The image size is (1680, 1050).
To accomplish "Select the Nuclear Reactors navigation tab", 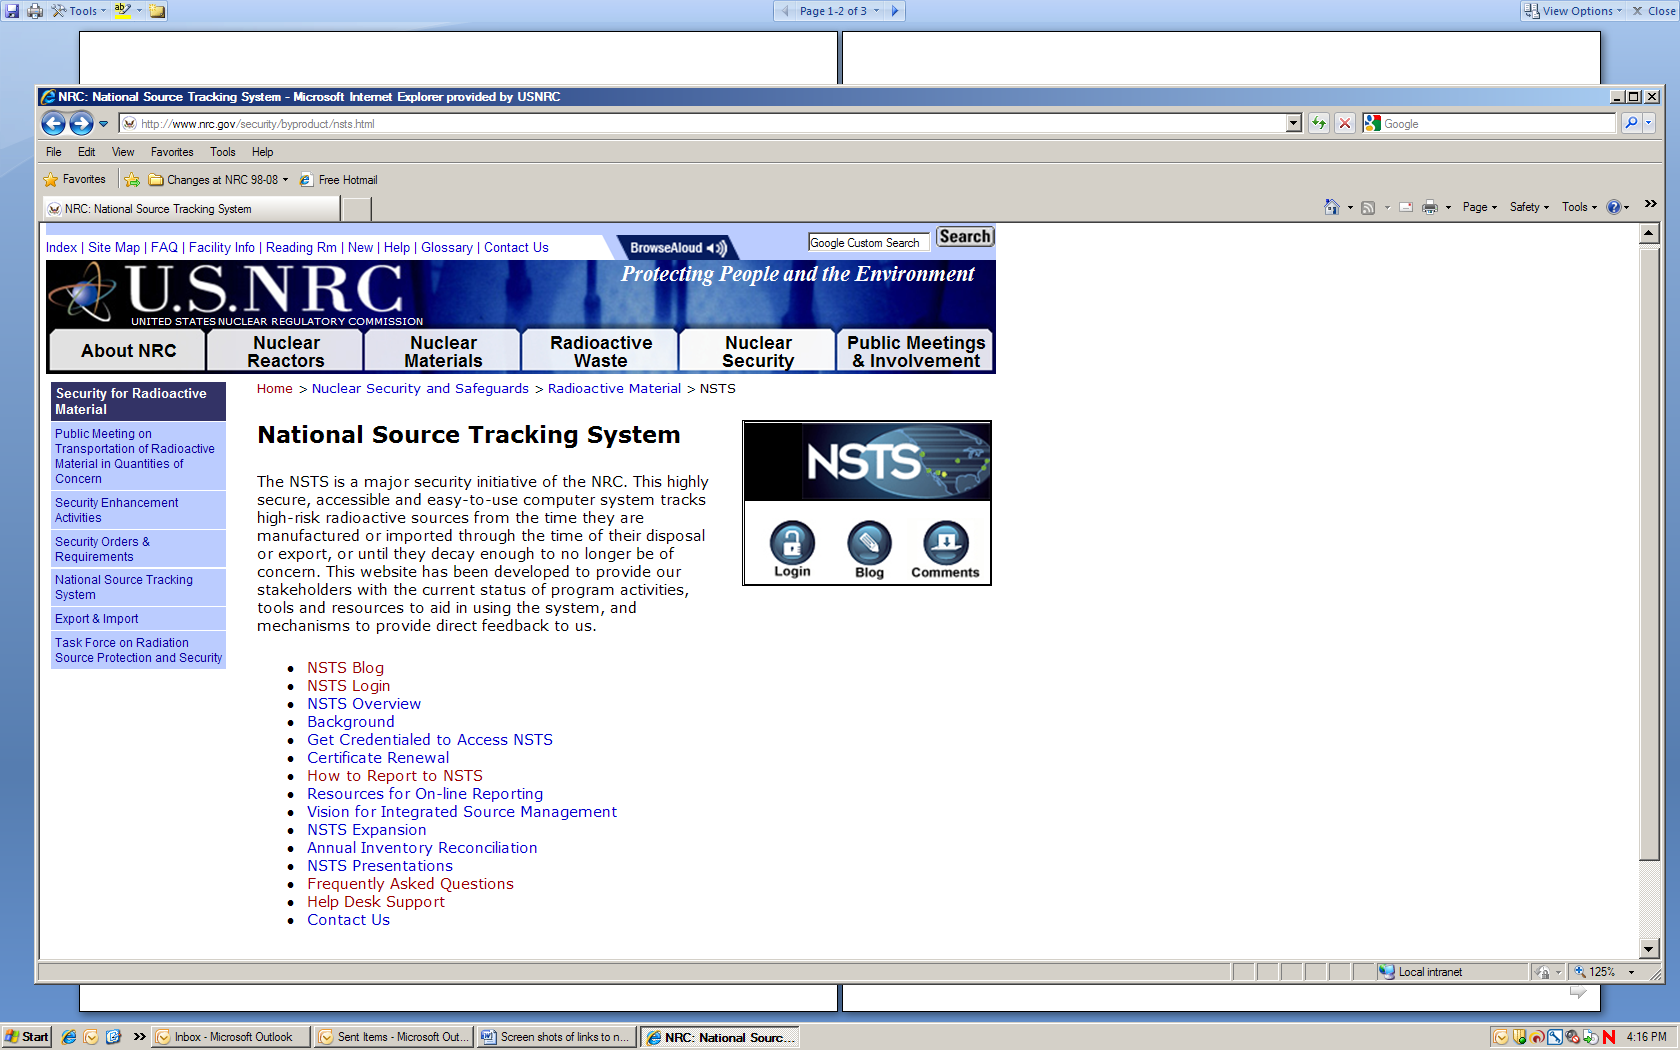I will click(286, 351).
